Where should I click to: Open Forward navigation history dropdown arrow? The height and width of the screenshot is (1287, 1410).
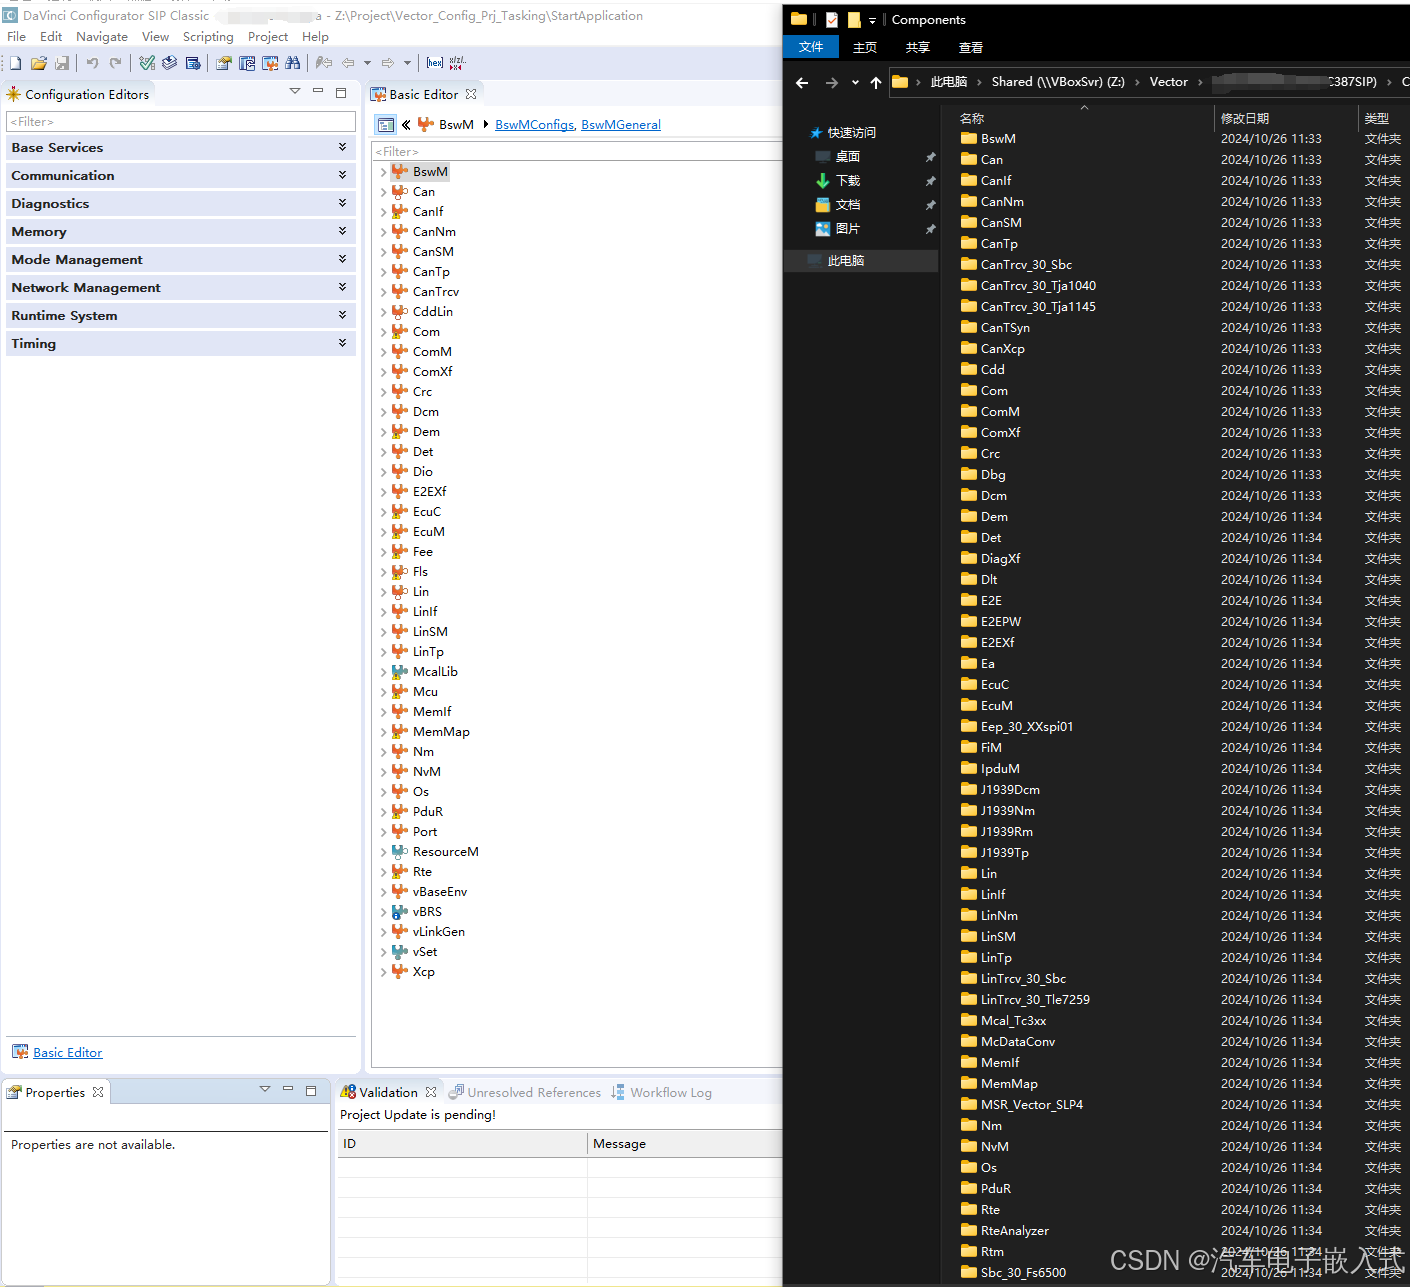[407, 63]
